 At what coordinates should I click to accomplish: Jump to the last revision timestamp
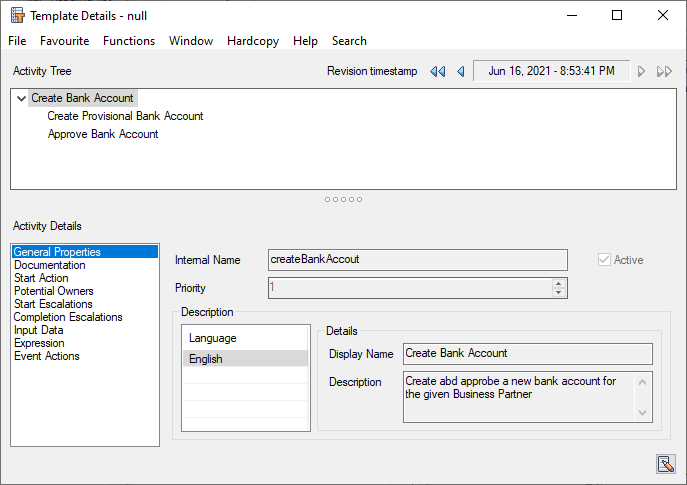pos(664,72)
